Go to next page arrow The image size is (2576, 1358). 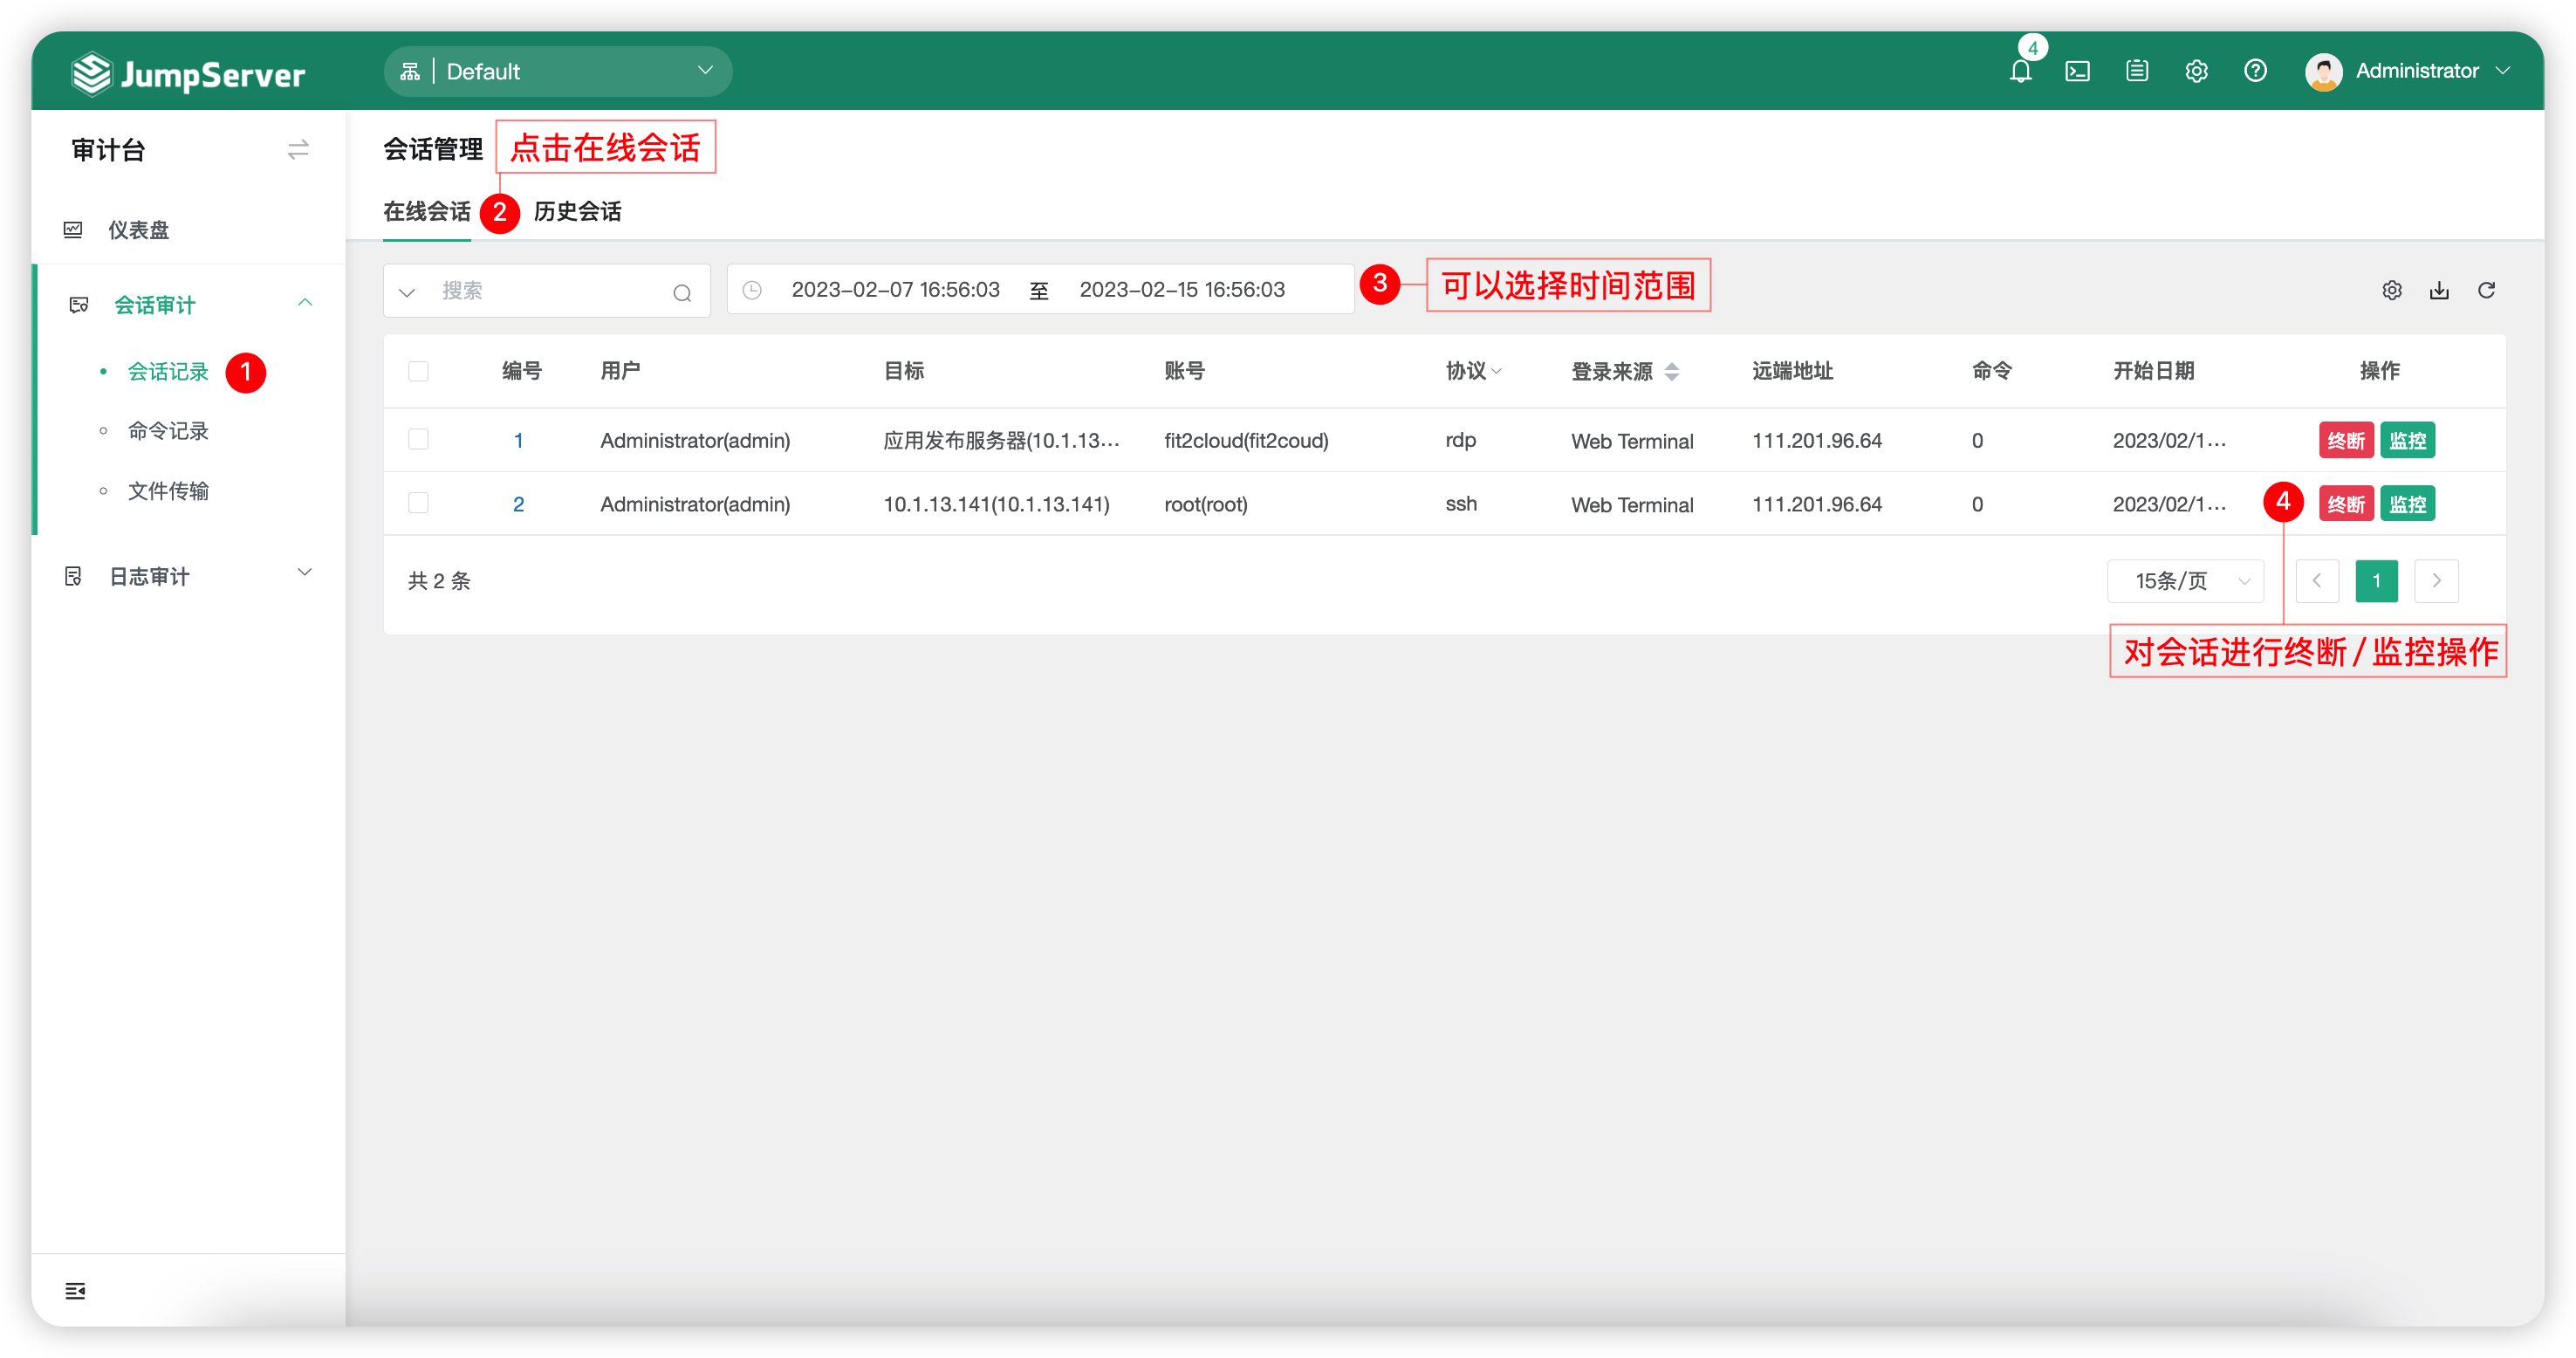(2436, 581)
